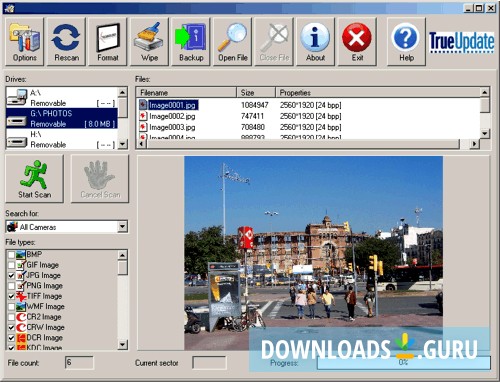Click drives list down arrow
This screenshot has height=382, width=500.
tap(123, 144)
